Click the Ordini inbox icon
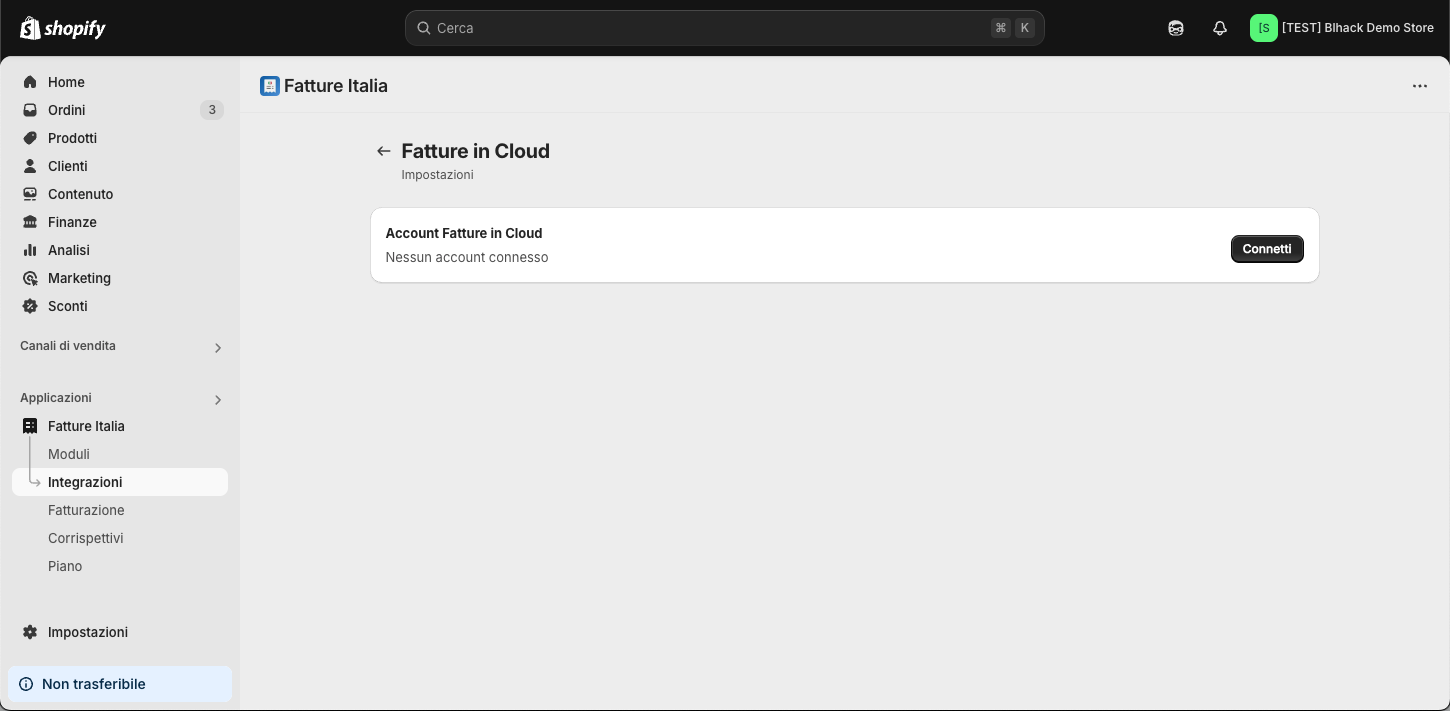This screenshot has height=711, width=1450. pos(30,110)
